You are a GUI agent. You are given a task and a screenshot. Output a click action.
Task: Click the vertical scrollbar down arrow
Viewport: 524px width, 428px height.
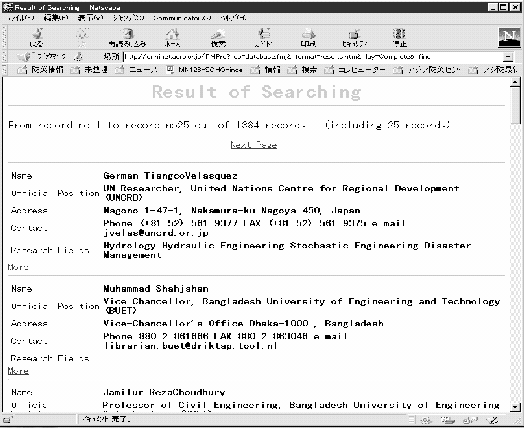[x=515, y=407]
